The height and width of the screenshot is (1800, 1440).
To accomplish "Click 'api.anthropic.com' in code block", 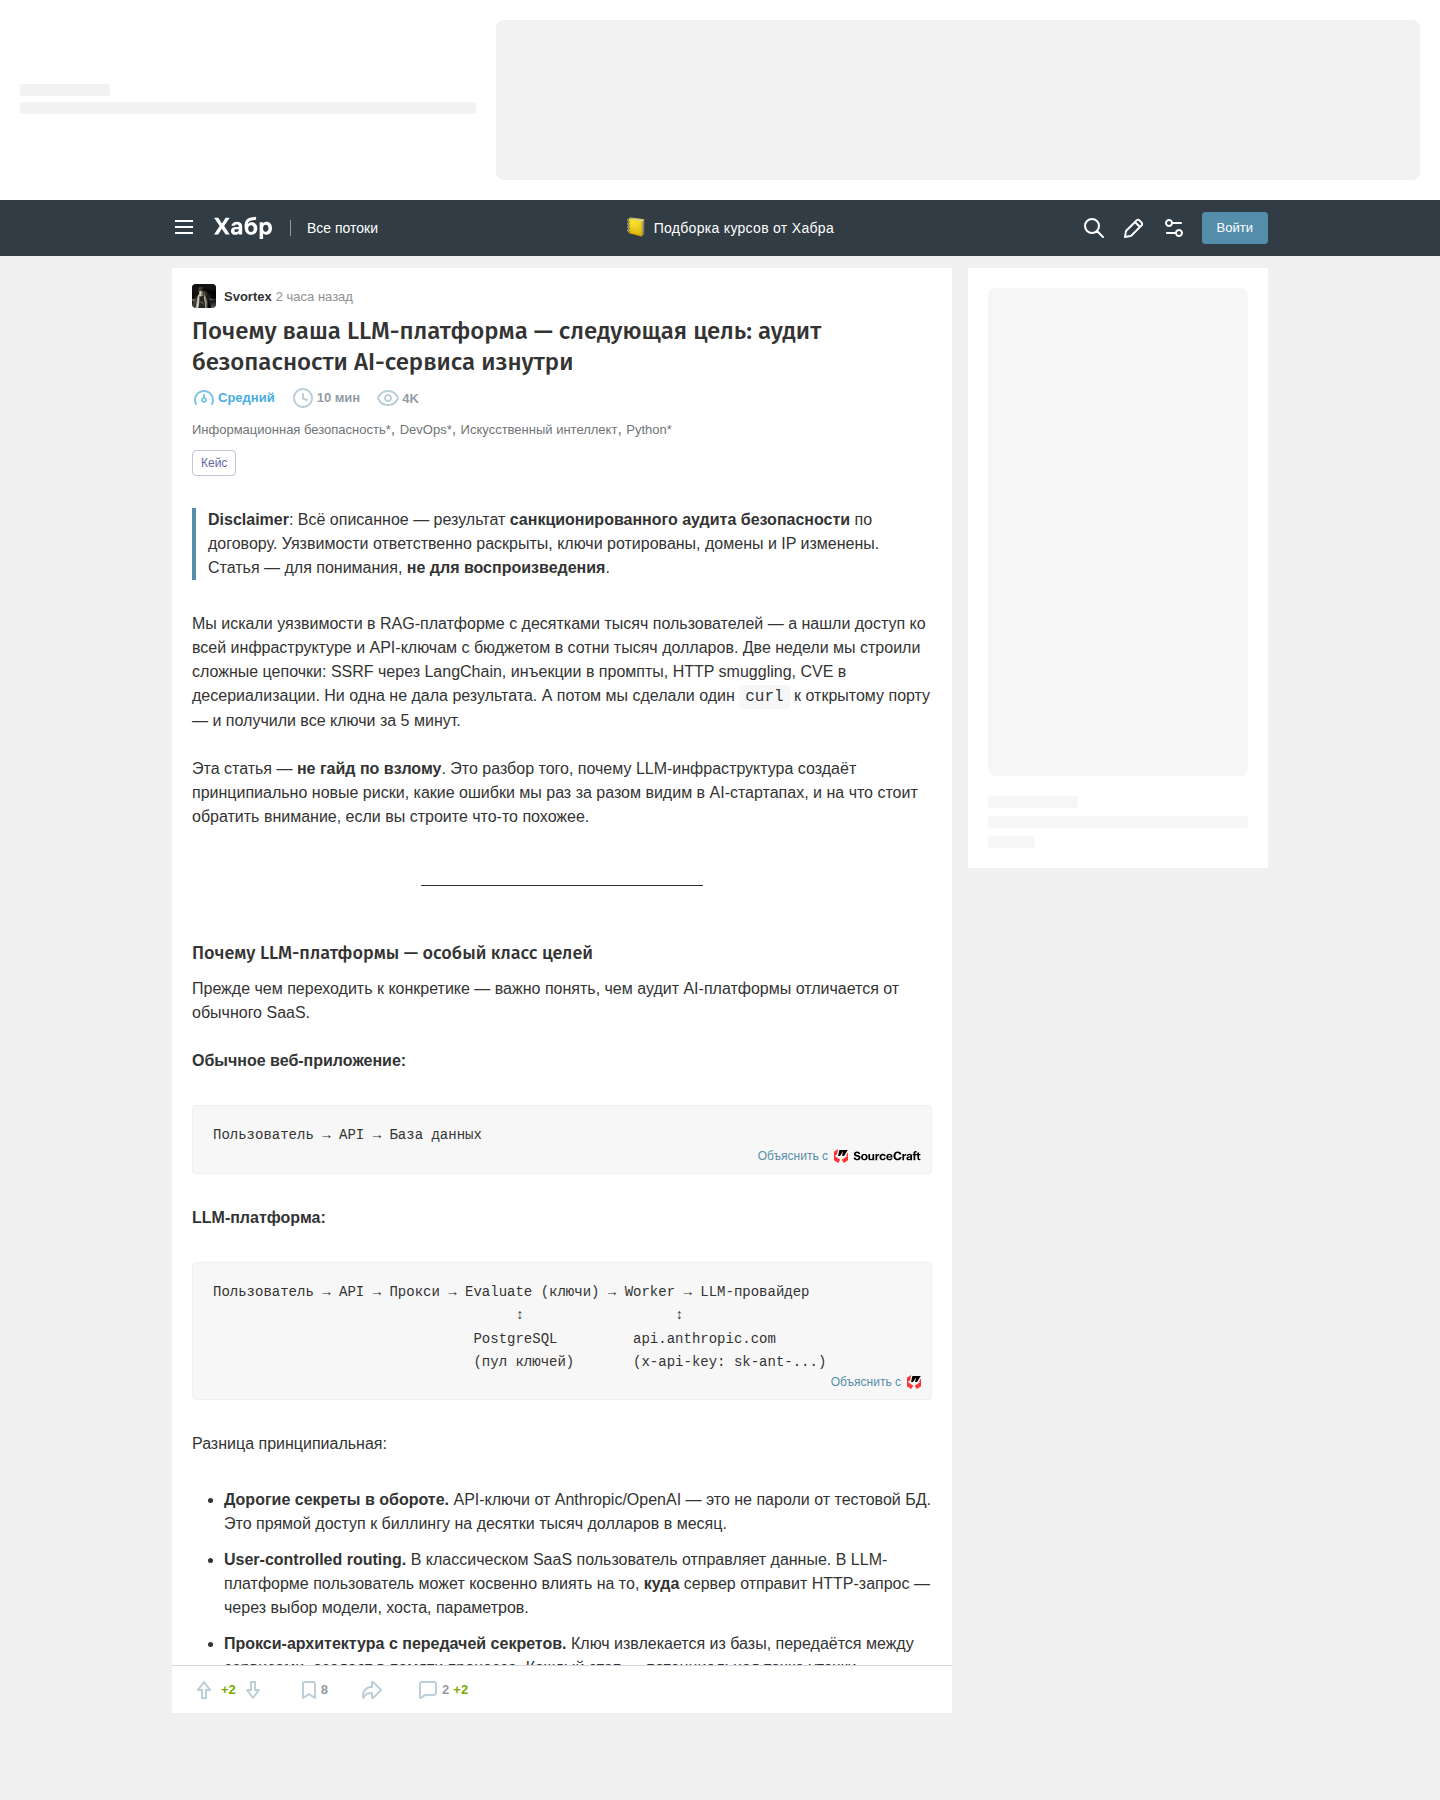I will 704,1339.
